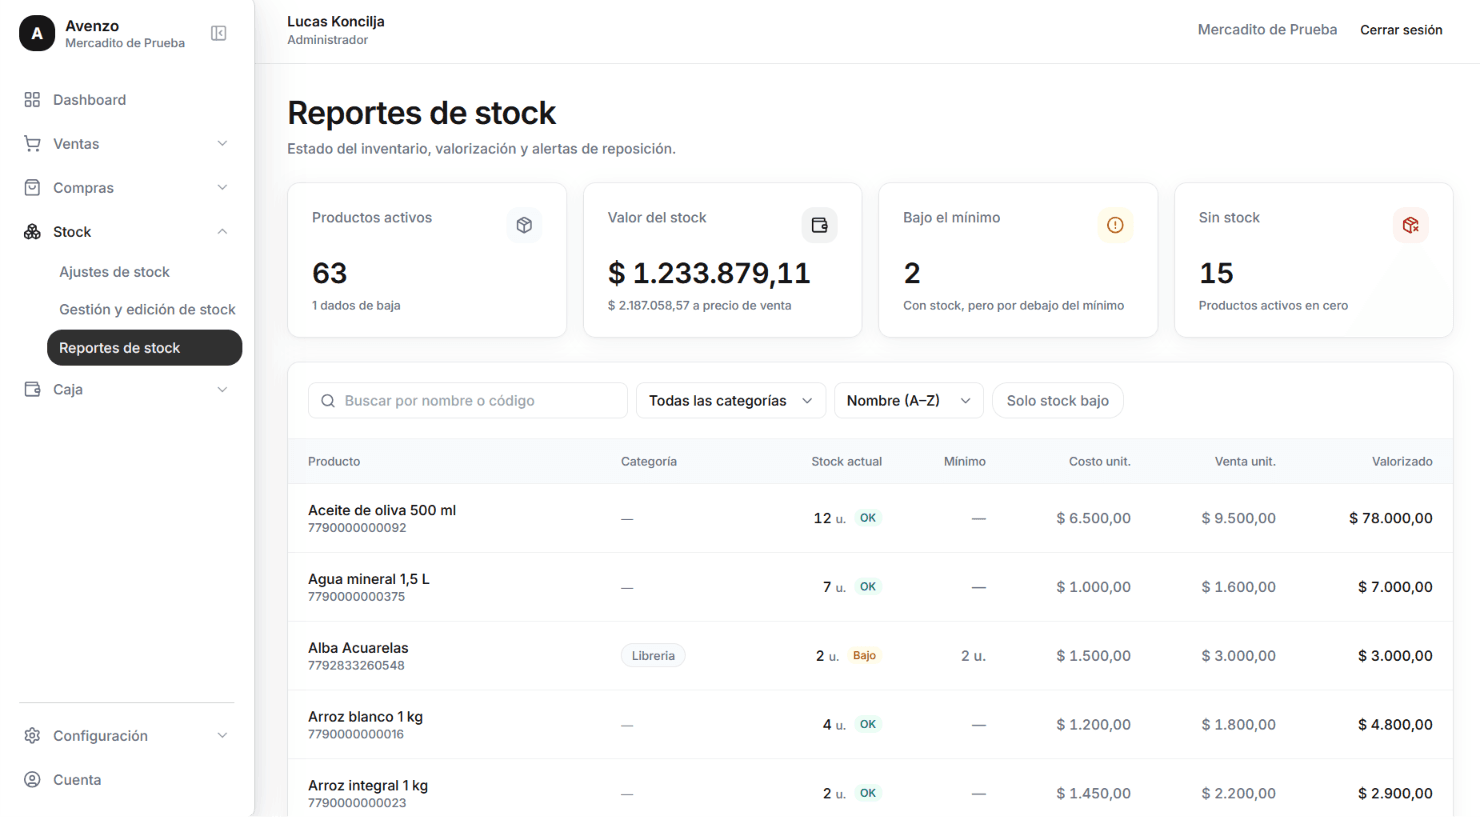Click the Stock actual column header
Screen dimensions: 1480x817
(x=847, y=462)
